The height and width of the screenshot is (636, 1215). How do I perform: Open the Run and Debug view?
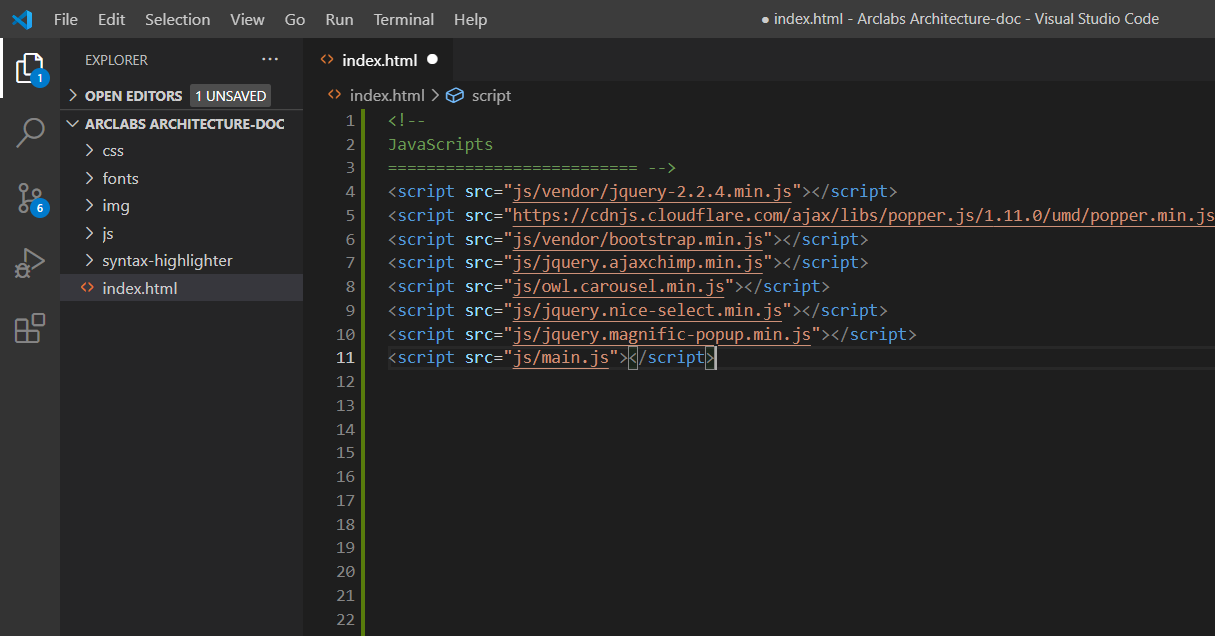(30, 263)
